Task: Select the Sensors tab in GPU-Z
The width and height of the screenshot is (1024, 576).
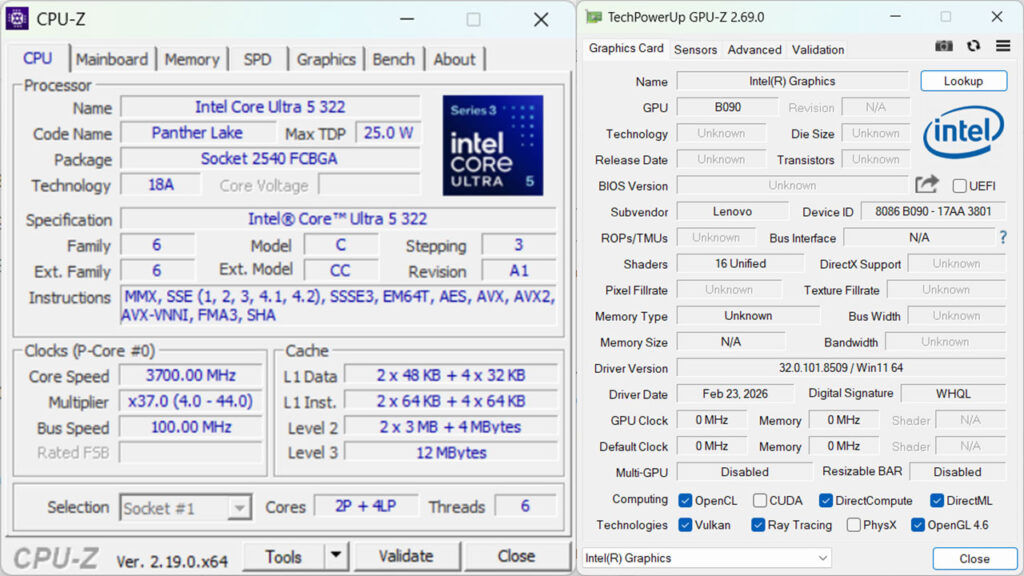Action: [695, 50]
